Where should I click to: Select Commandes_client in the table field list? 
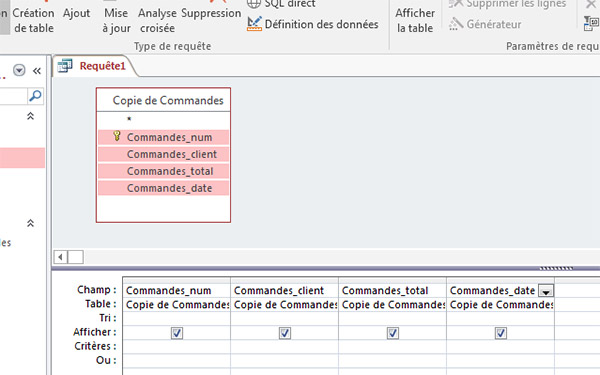pos(163,154)
